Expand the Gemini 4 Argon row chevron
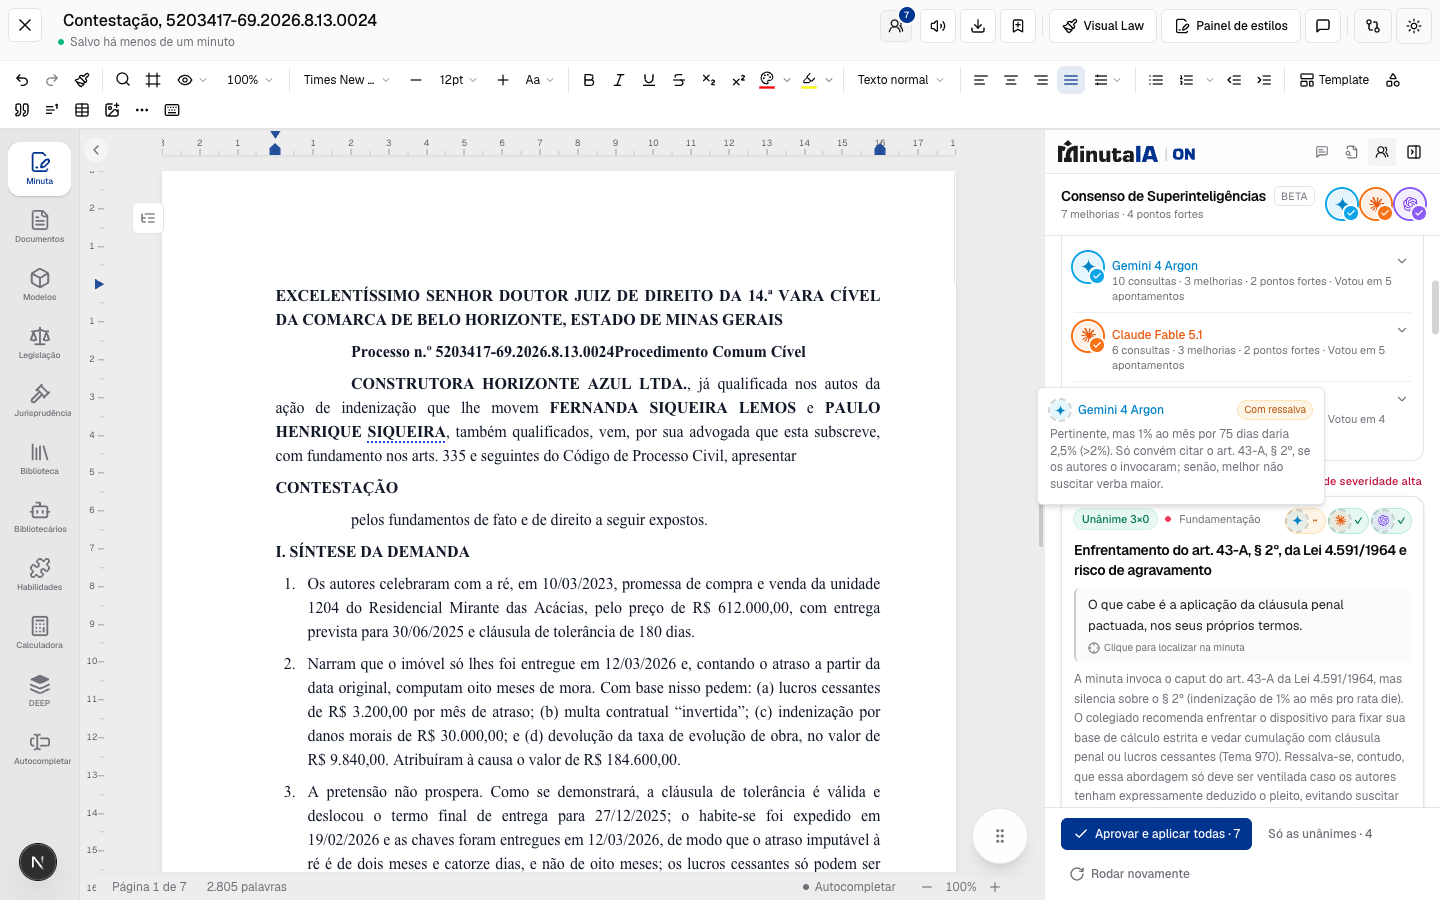The width and height of the screenshot is (1440, 900). (x=1402, y=261)
